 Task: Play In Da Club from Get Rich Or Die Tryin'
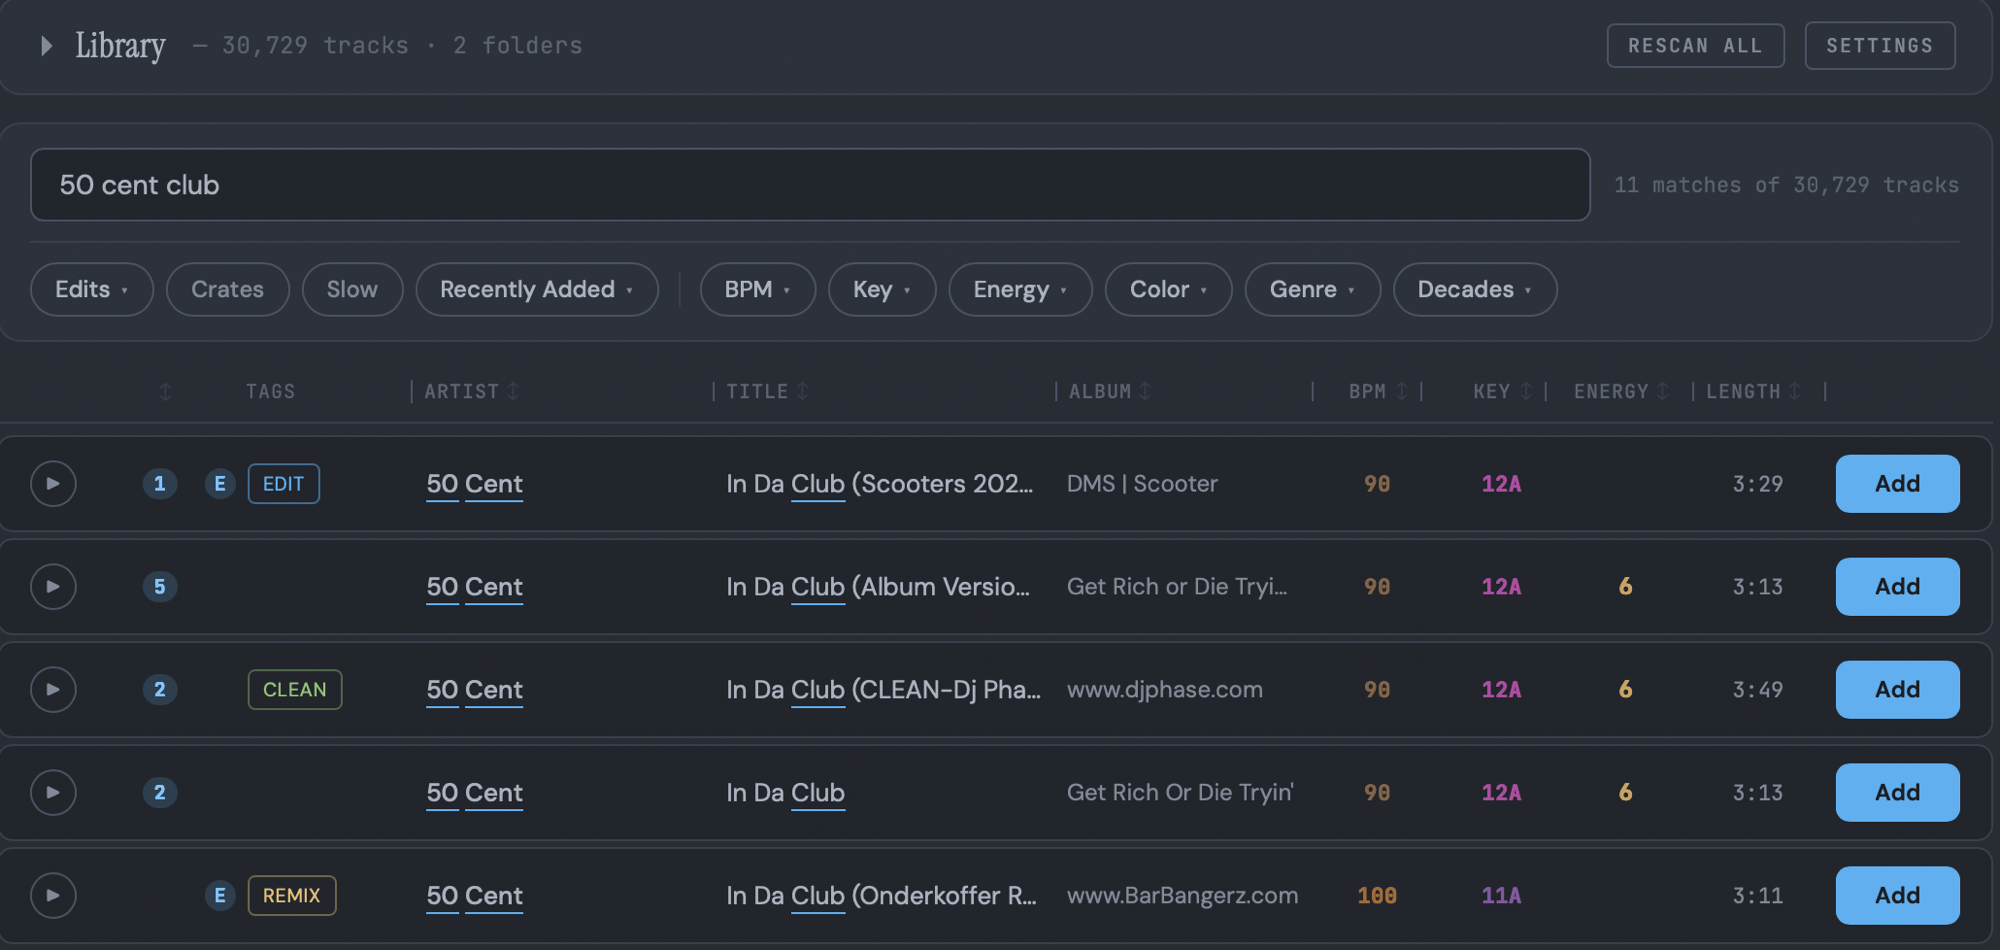[x=53, y=793]
